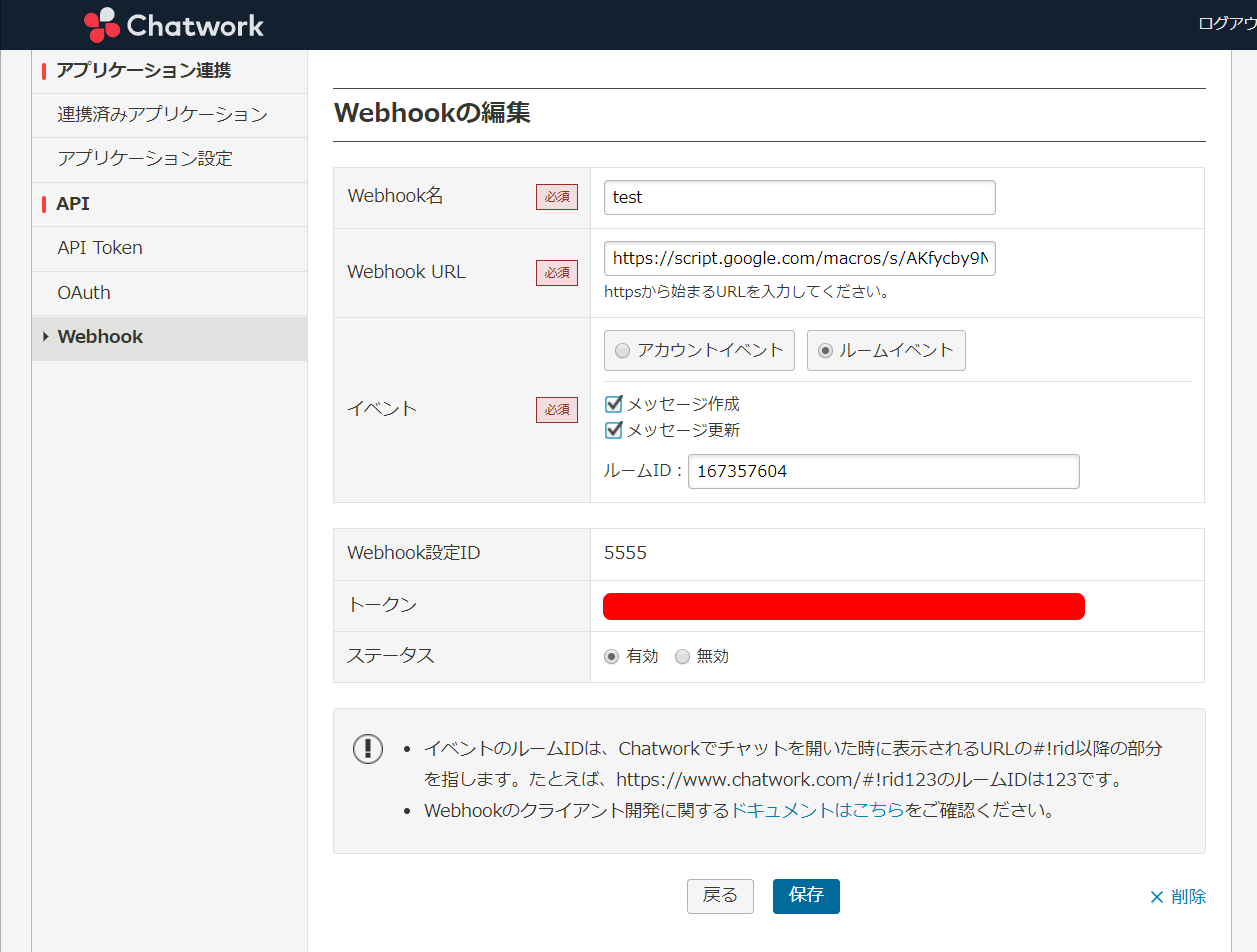Click the × icon beside 削除

1157,896
